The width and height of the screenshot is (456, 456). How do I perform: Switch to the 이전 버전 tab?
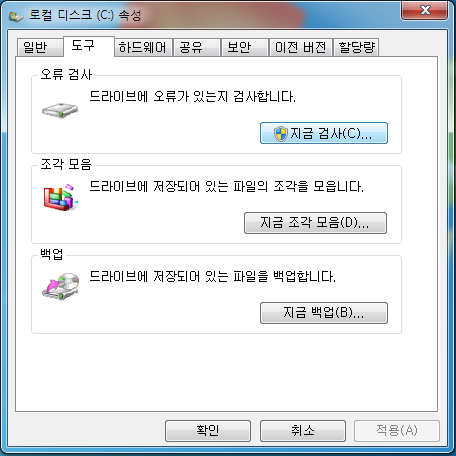click(x=300, y=47)
